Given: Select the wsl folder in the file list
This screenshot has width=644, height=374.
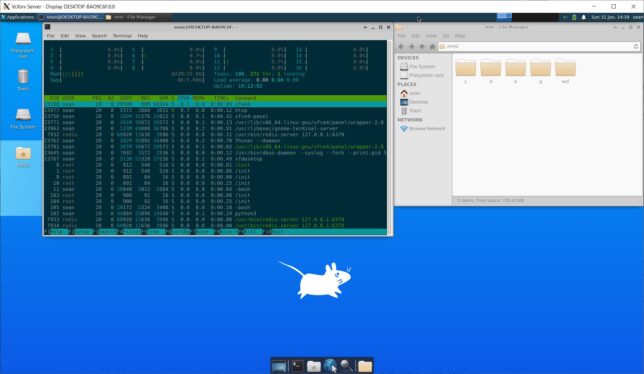Looking at the screenshot, I should [x=566, y=71].
